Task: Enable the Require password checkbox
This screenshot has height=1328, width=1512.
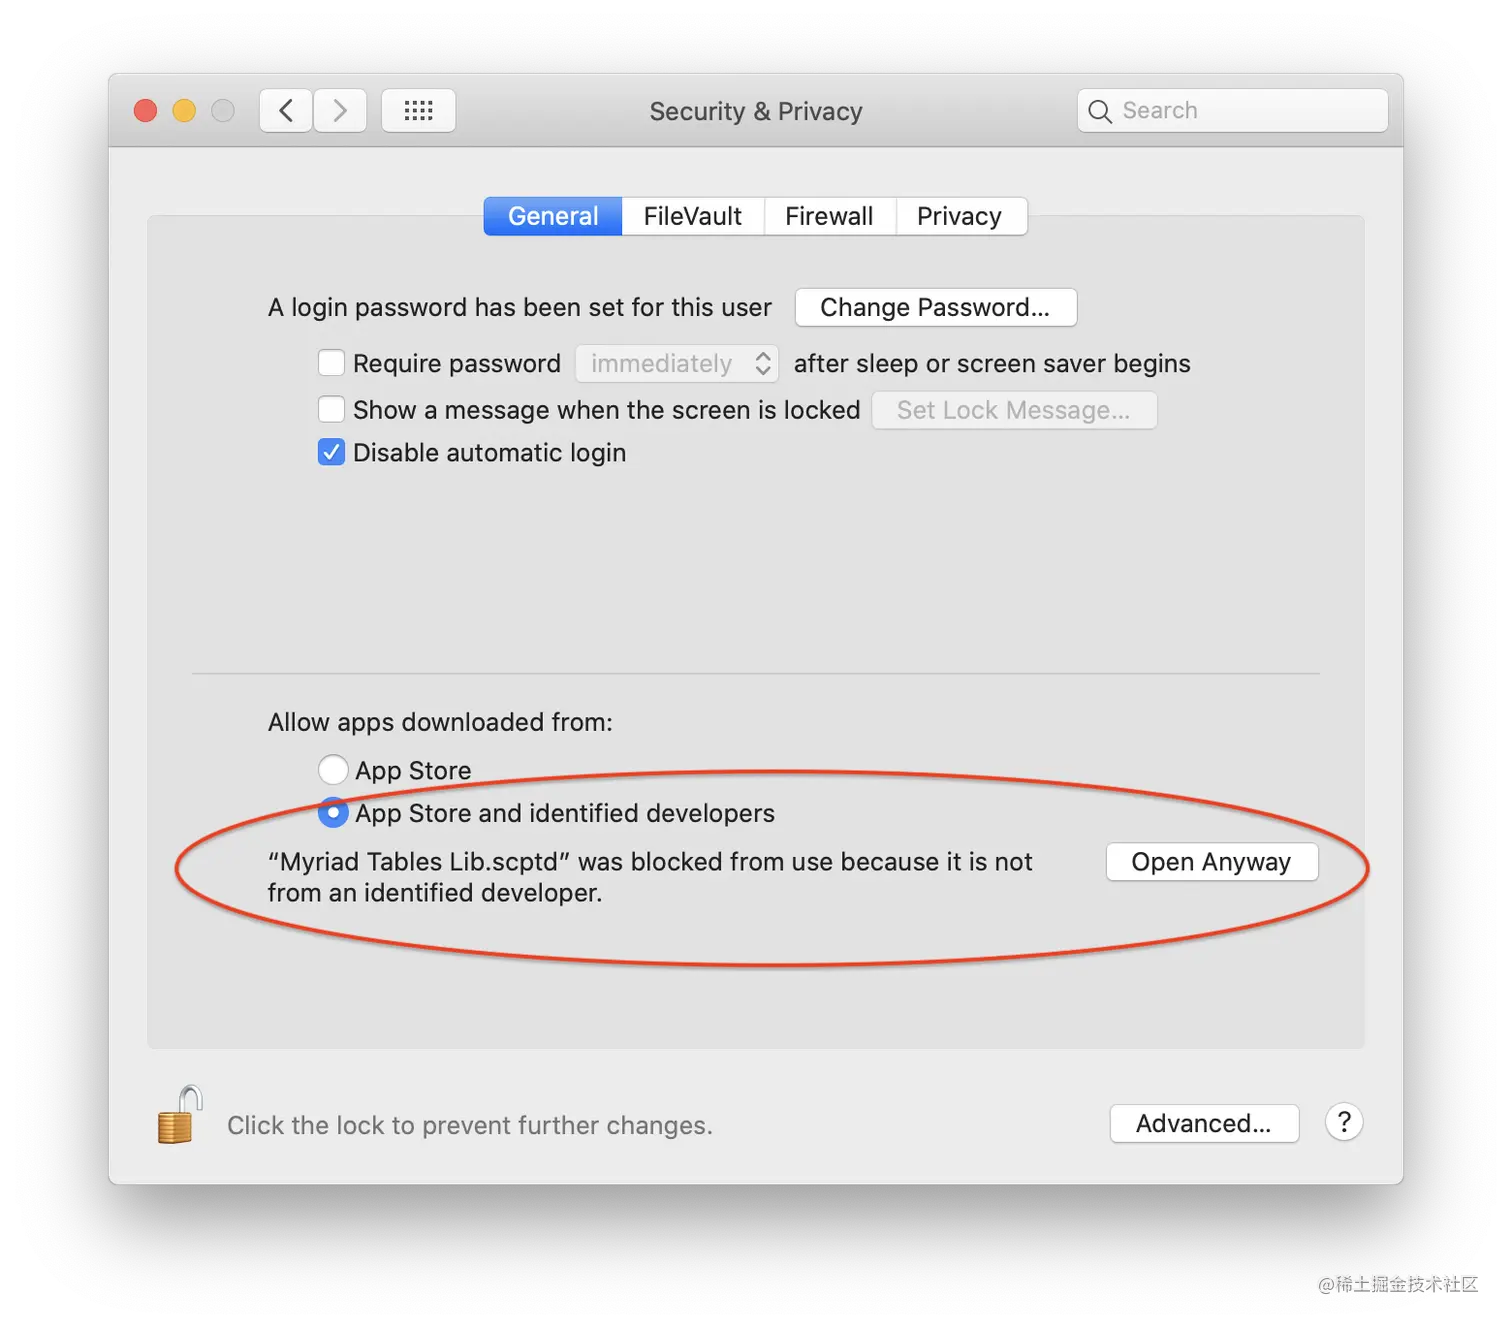Action: click(331, 362)
